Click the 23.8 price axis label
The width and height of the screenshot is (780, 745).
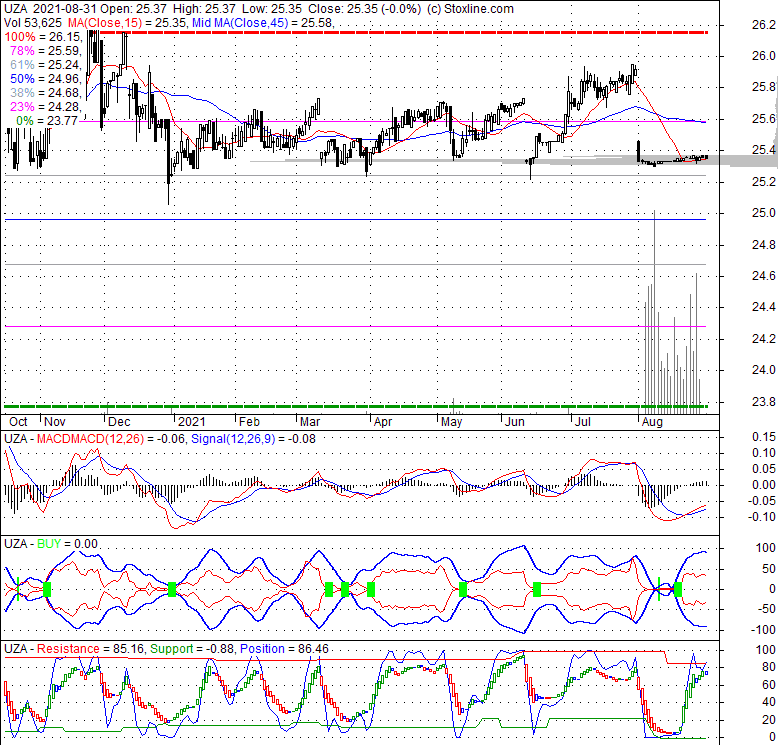click(764, 401)
